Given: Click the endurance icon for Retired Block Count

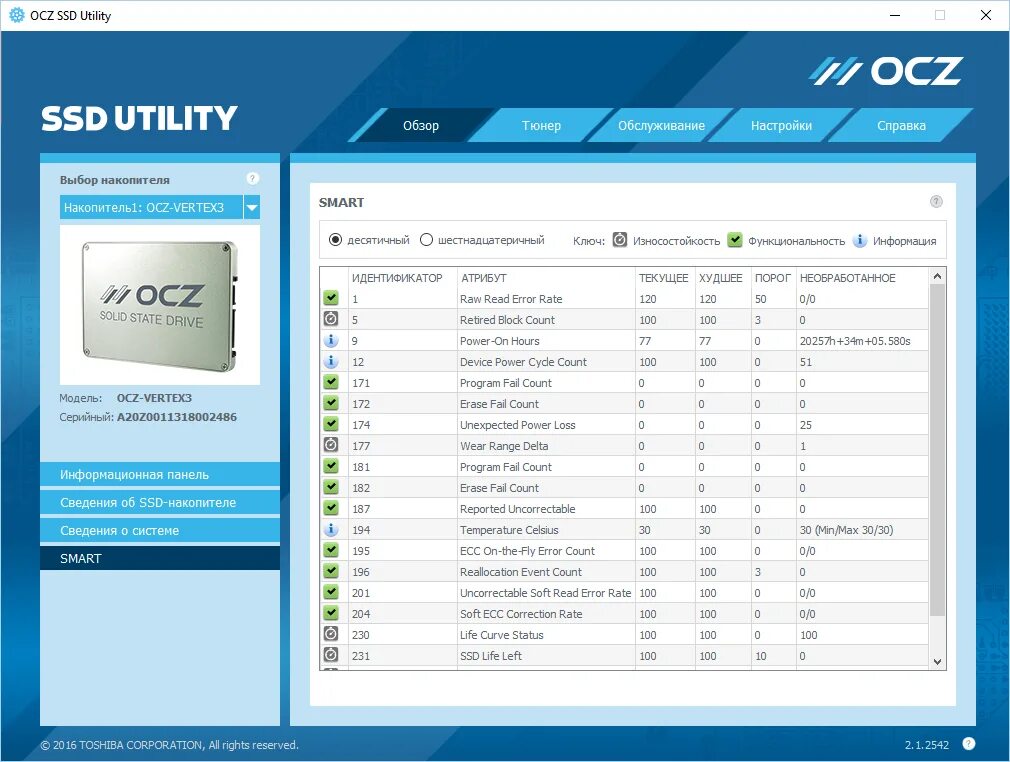Looking at the screenshot, I should (x=330, y=319).
